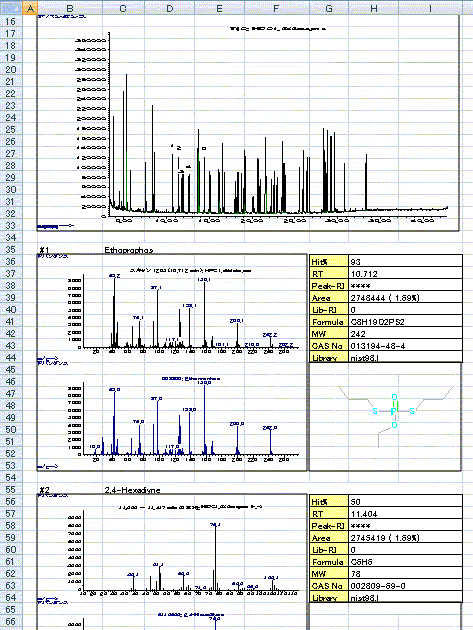Select row 35 header
The height and width of the screenshot is (630, 473).
coord(11,250)
